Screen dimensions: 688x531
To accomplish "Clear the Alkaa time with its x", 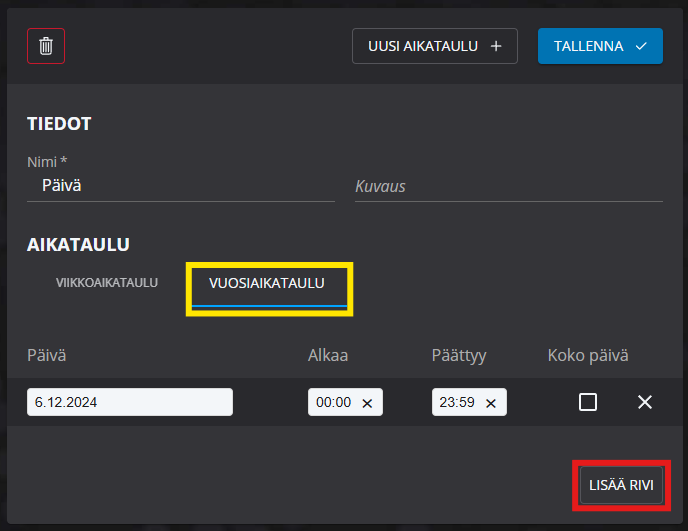I will (x=367, y=403).
